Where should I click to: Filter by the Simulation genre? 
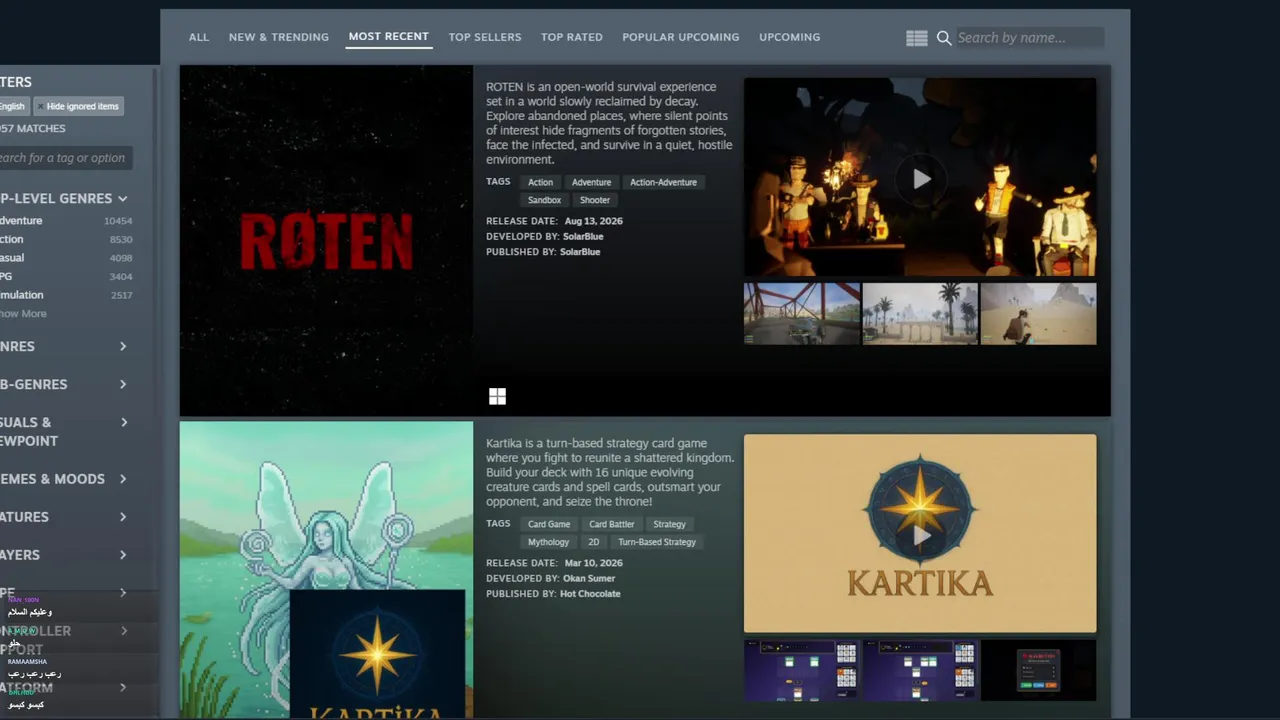tap(66, 295)
